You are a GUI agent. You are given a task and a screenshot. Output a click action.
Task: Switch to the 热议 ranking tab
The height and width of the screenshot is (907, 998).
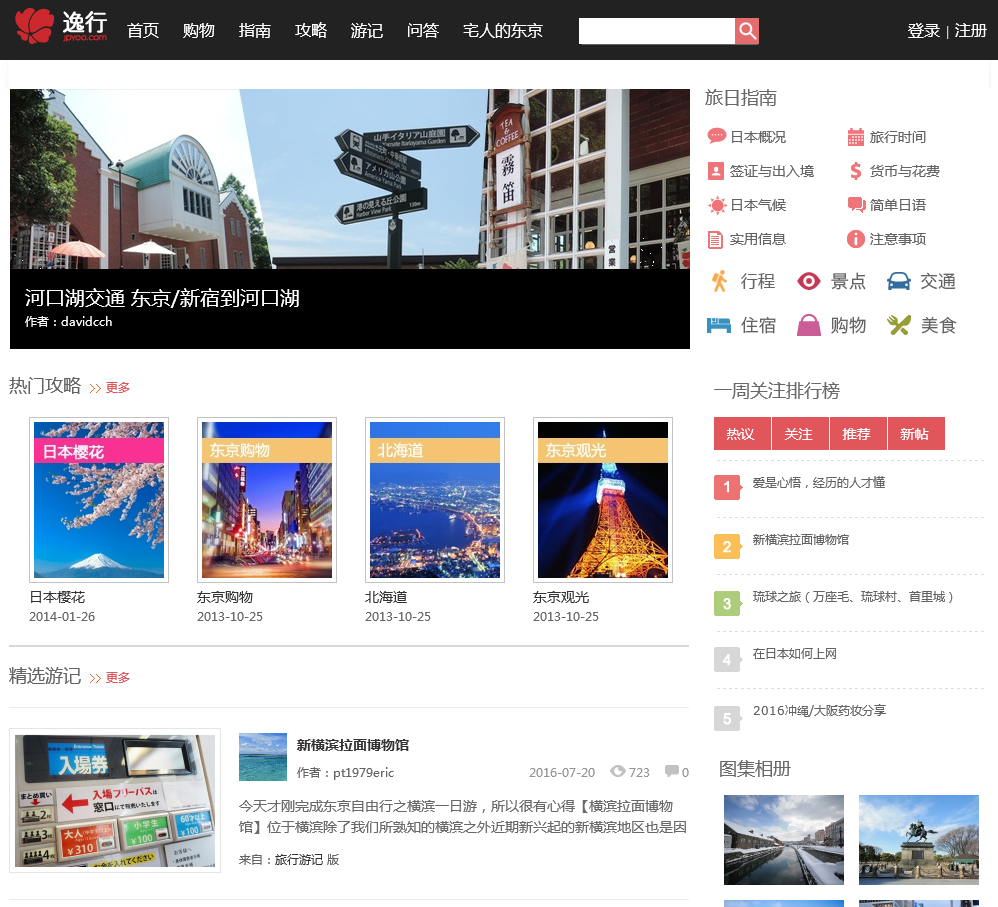pos(741,434)
